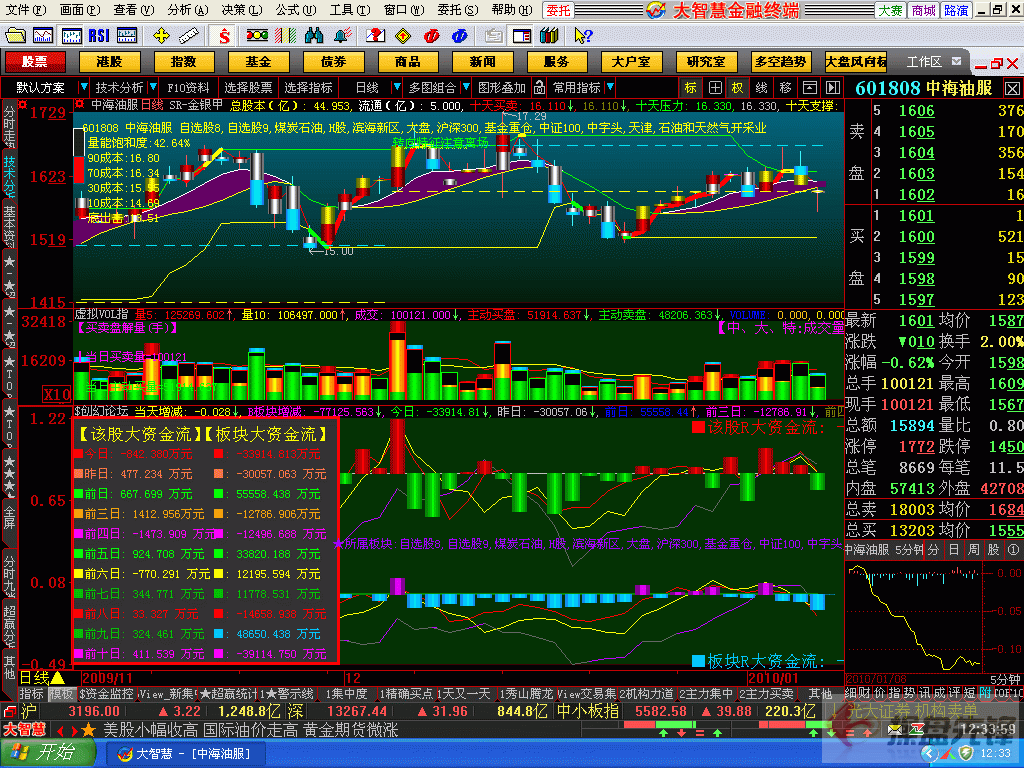Expand the 日线 period dropdown arrow
Image resolution: width=1024 pixels, height=768 pixels.
pyautogui.click(x=396, y=87)
